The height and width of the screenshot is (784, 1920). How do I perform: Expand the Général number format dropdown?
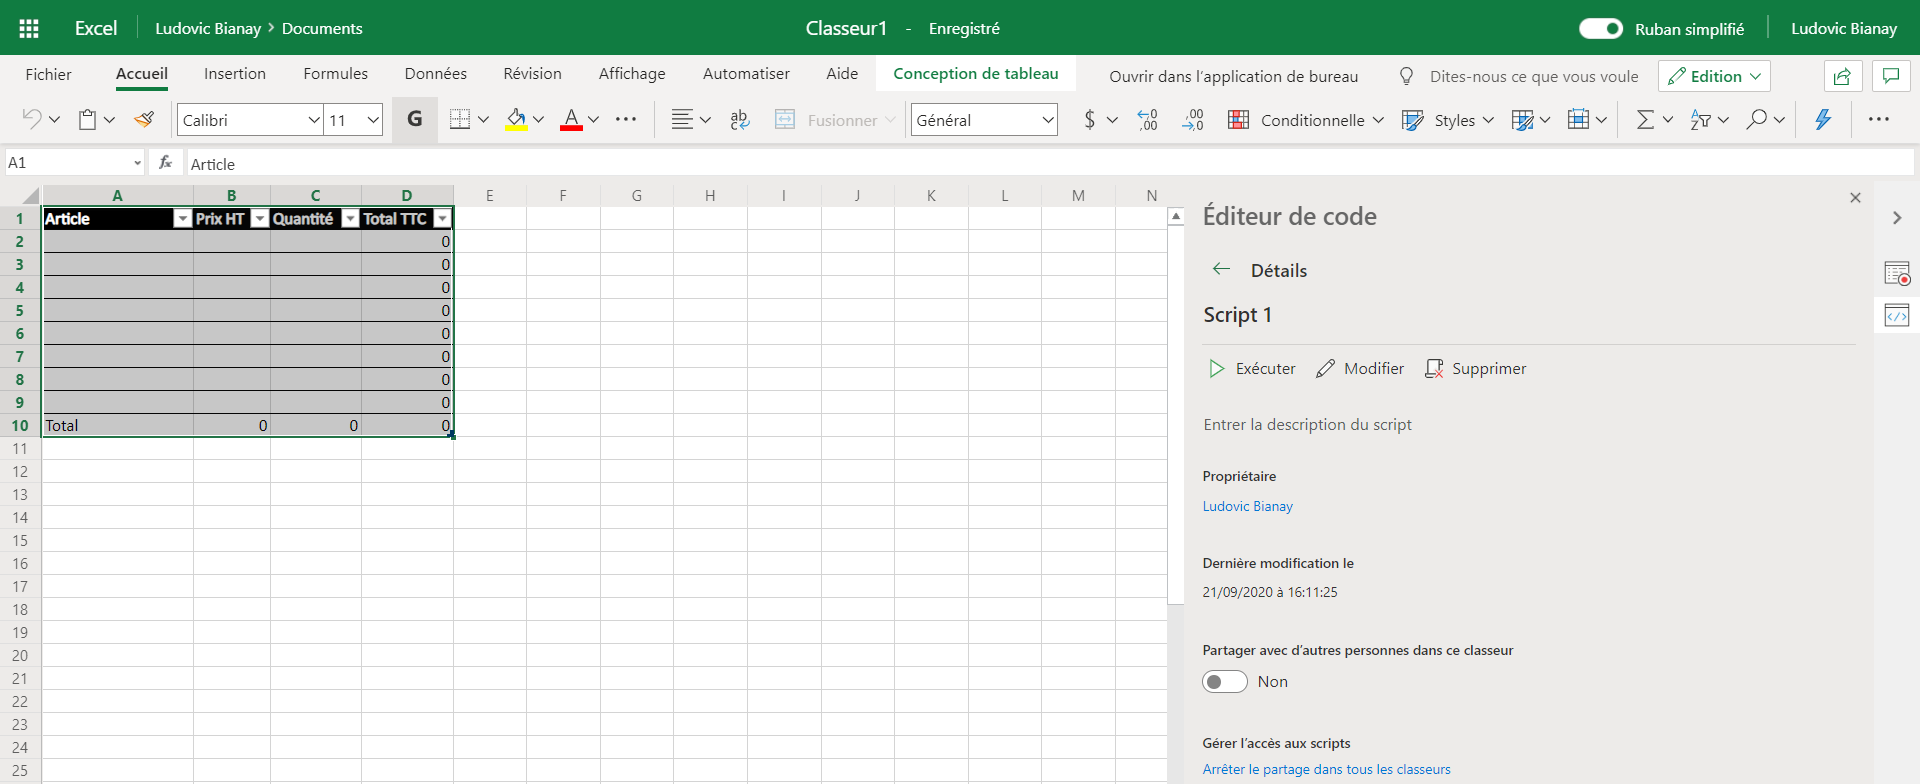tap(1047, 120)
